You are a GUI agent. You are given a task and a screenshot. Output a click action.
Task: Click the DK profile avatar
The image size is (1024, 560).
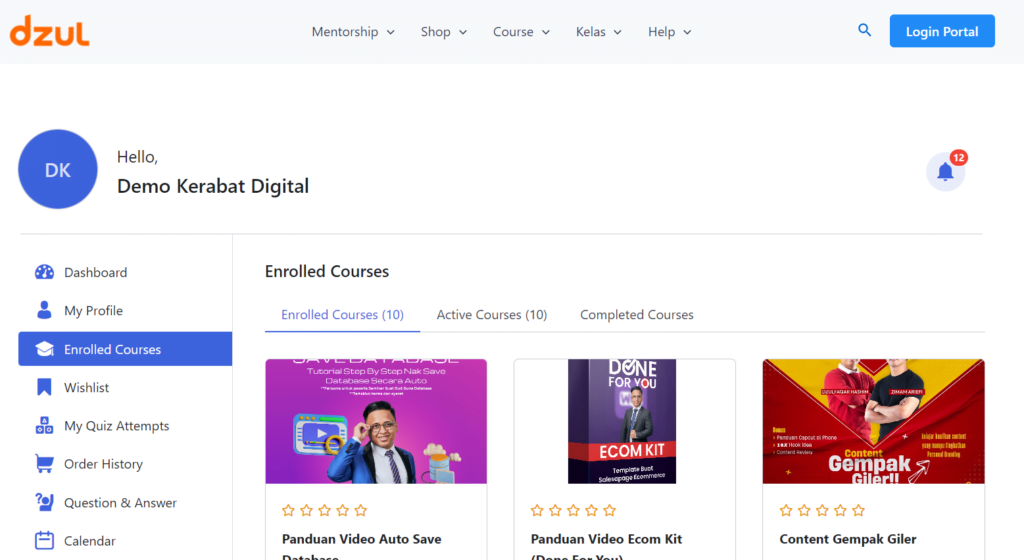click(58, 170)
